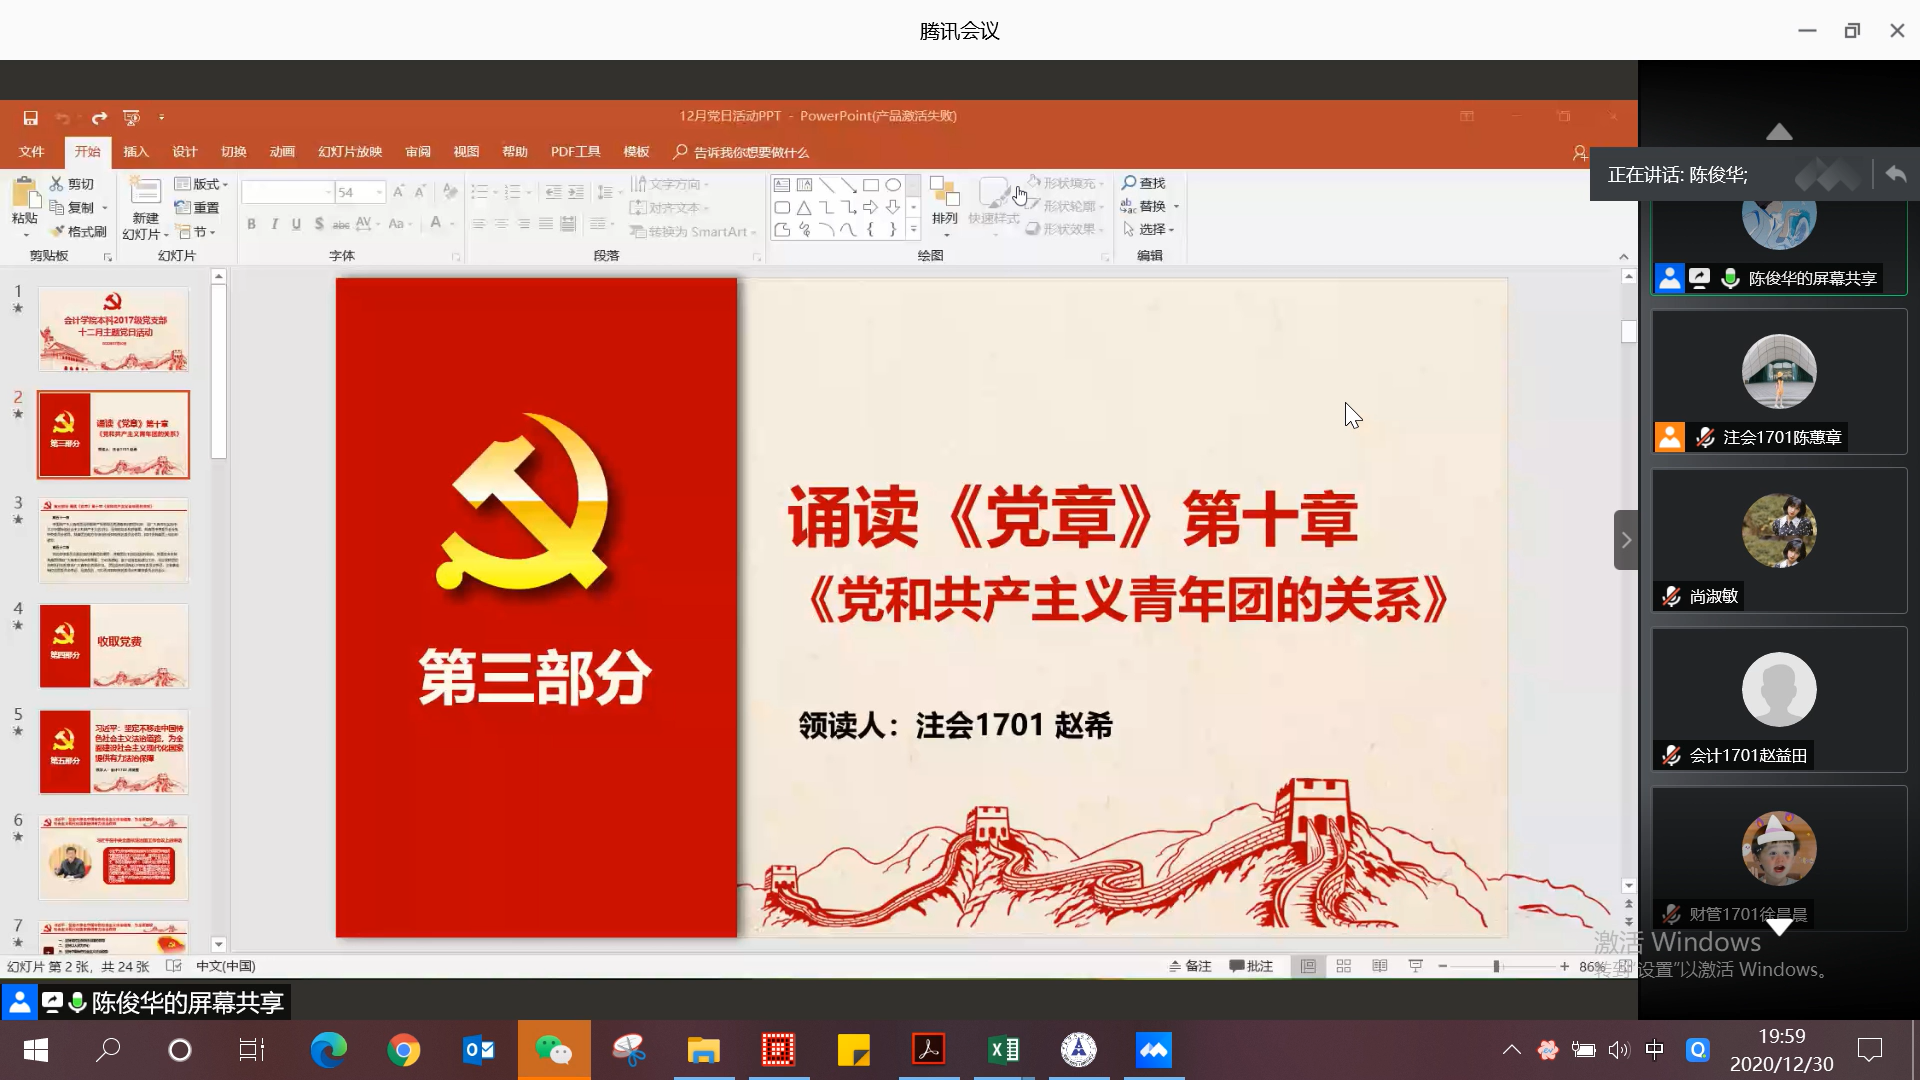Toggle Underline formatting in the font group
Image resolution: width=1920 pixels, height=1080 pixels.
[x=296, y=224]
